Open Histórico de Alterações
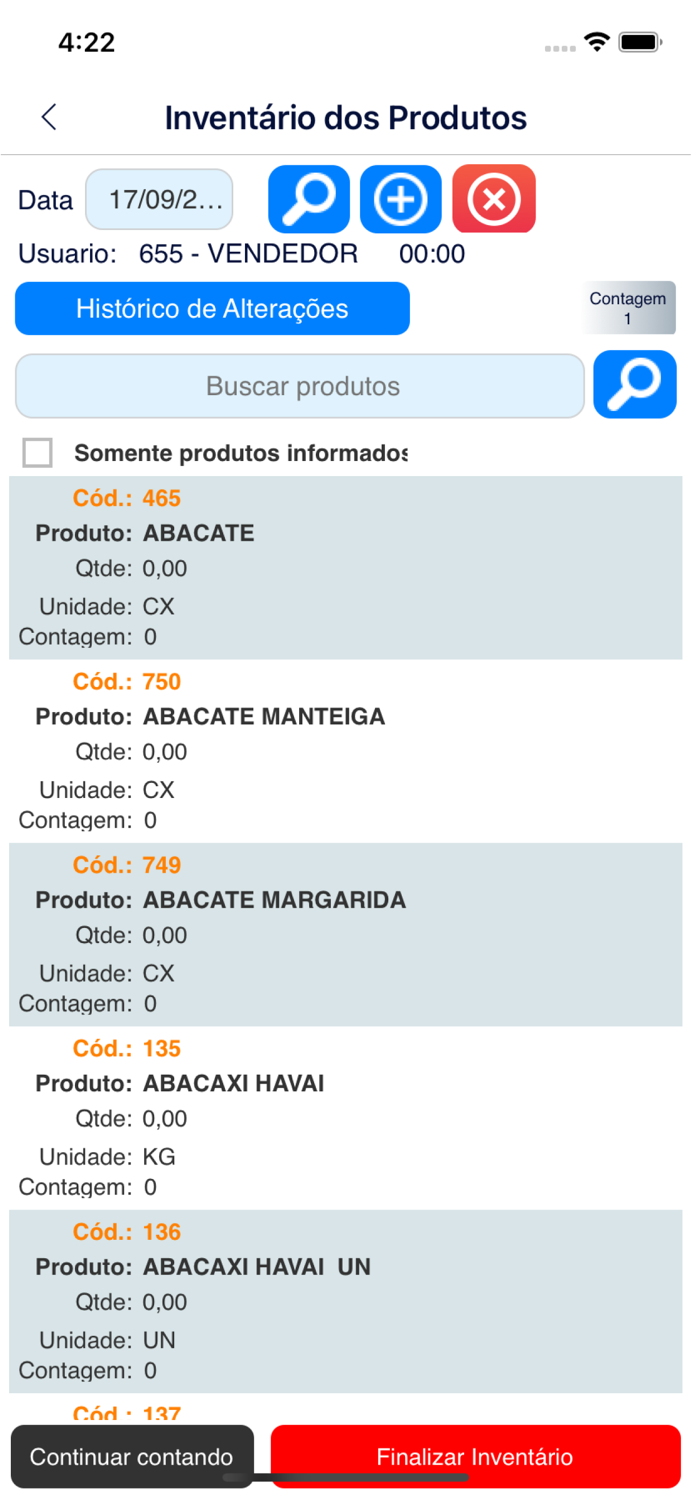This screenshot has width=693, height=1500. pyautogui.click(x=212, y=308)
